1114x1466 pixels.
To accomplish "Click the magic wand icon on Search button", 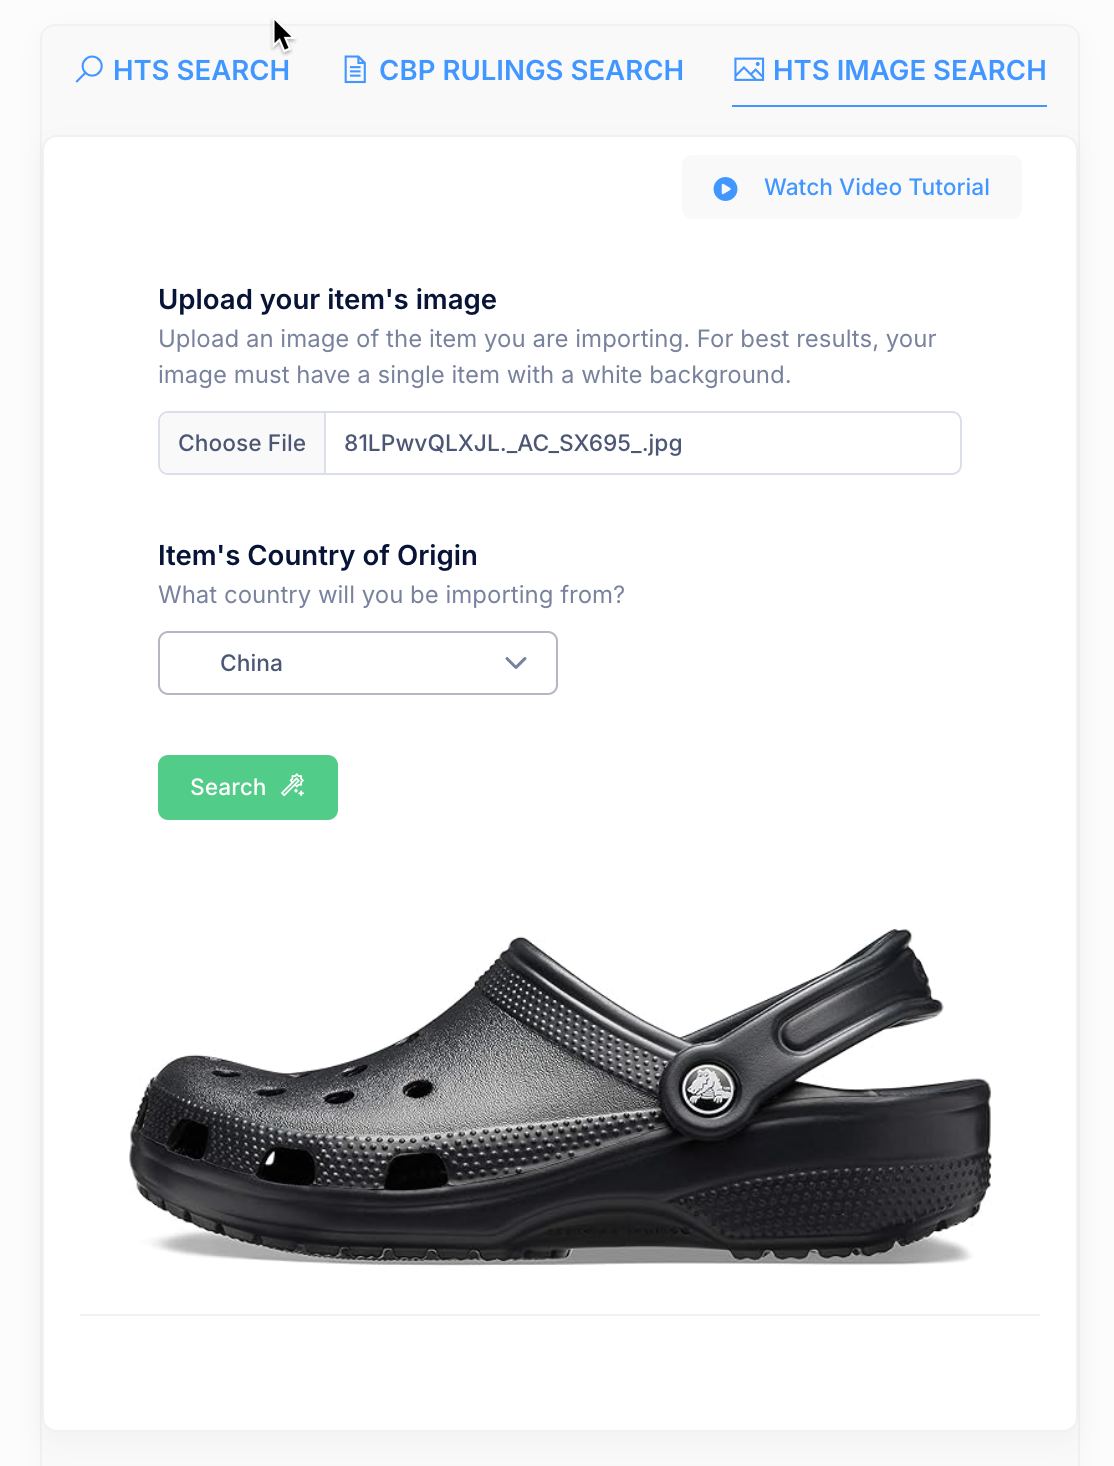I will pos(293,786).
